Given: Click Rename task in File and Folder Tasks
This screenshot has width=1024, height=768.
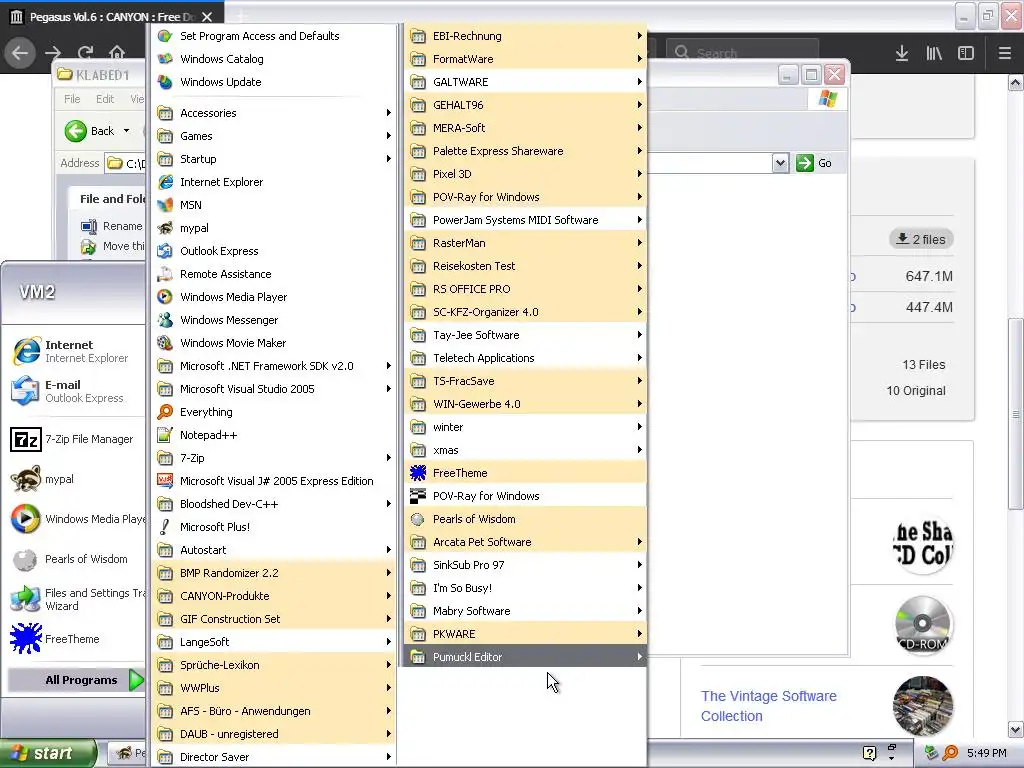Looking at the screenshot, I should tap(112, 226).
